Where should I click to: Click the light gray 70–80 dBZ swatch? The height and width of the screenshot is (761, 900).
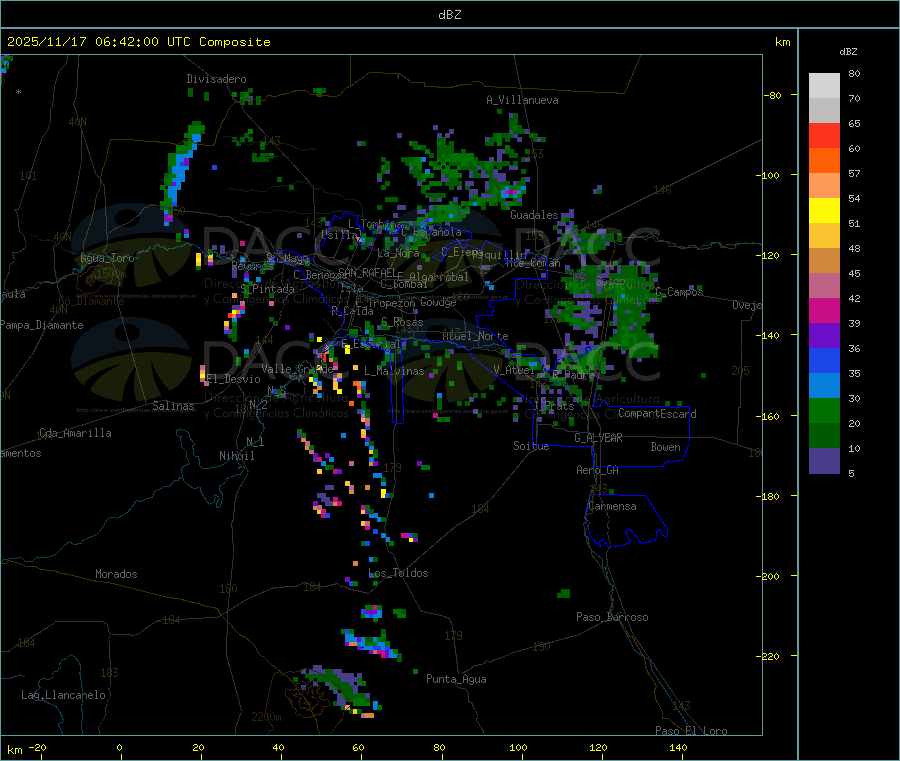tap(824, 86)
